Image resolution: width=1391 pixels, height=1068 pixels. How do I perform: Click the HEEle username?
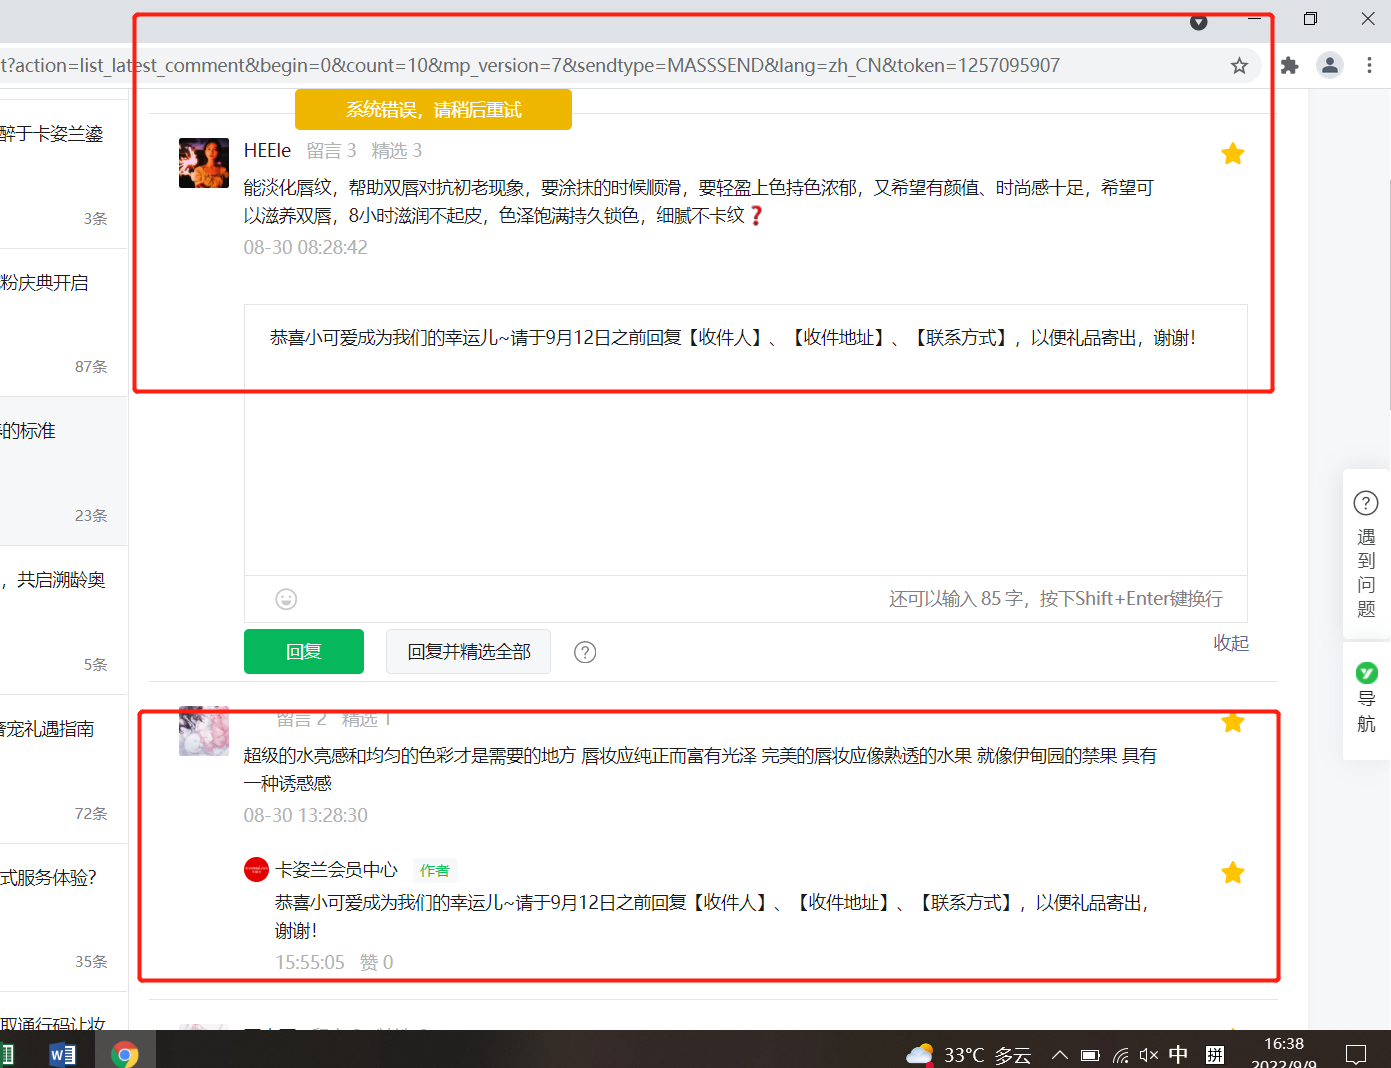click(267, 151)
